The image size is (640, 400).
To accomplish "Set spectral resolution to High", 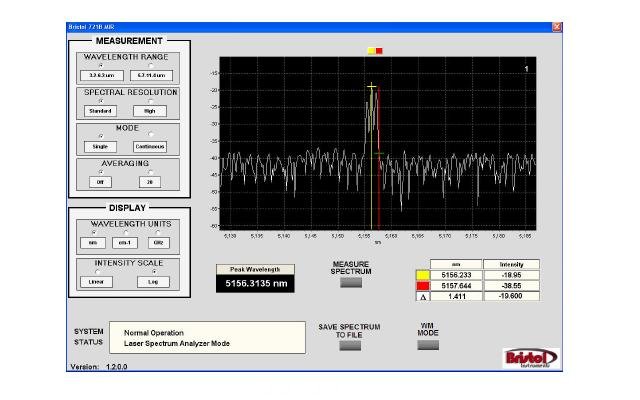I will click(151, 110).
